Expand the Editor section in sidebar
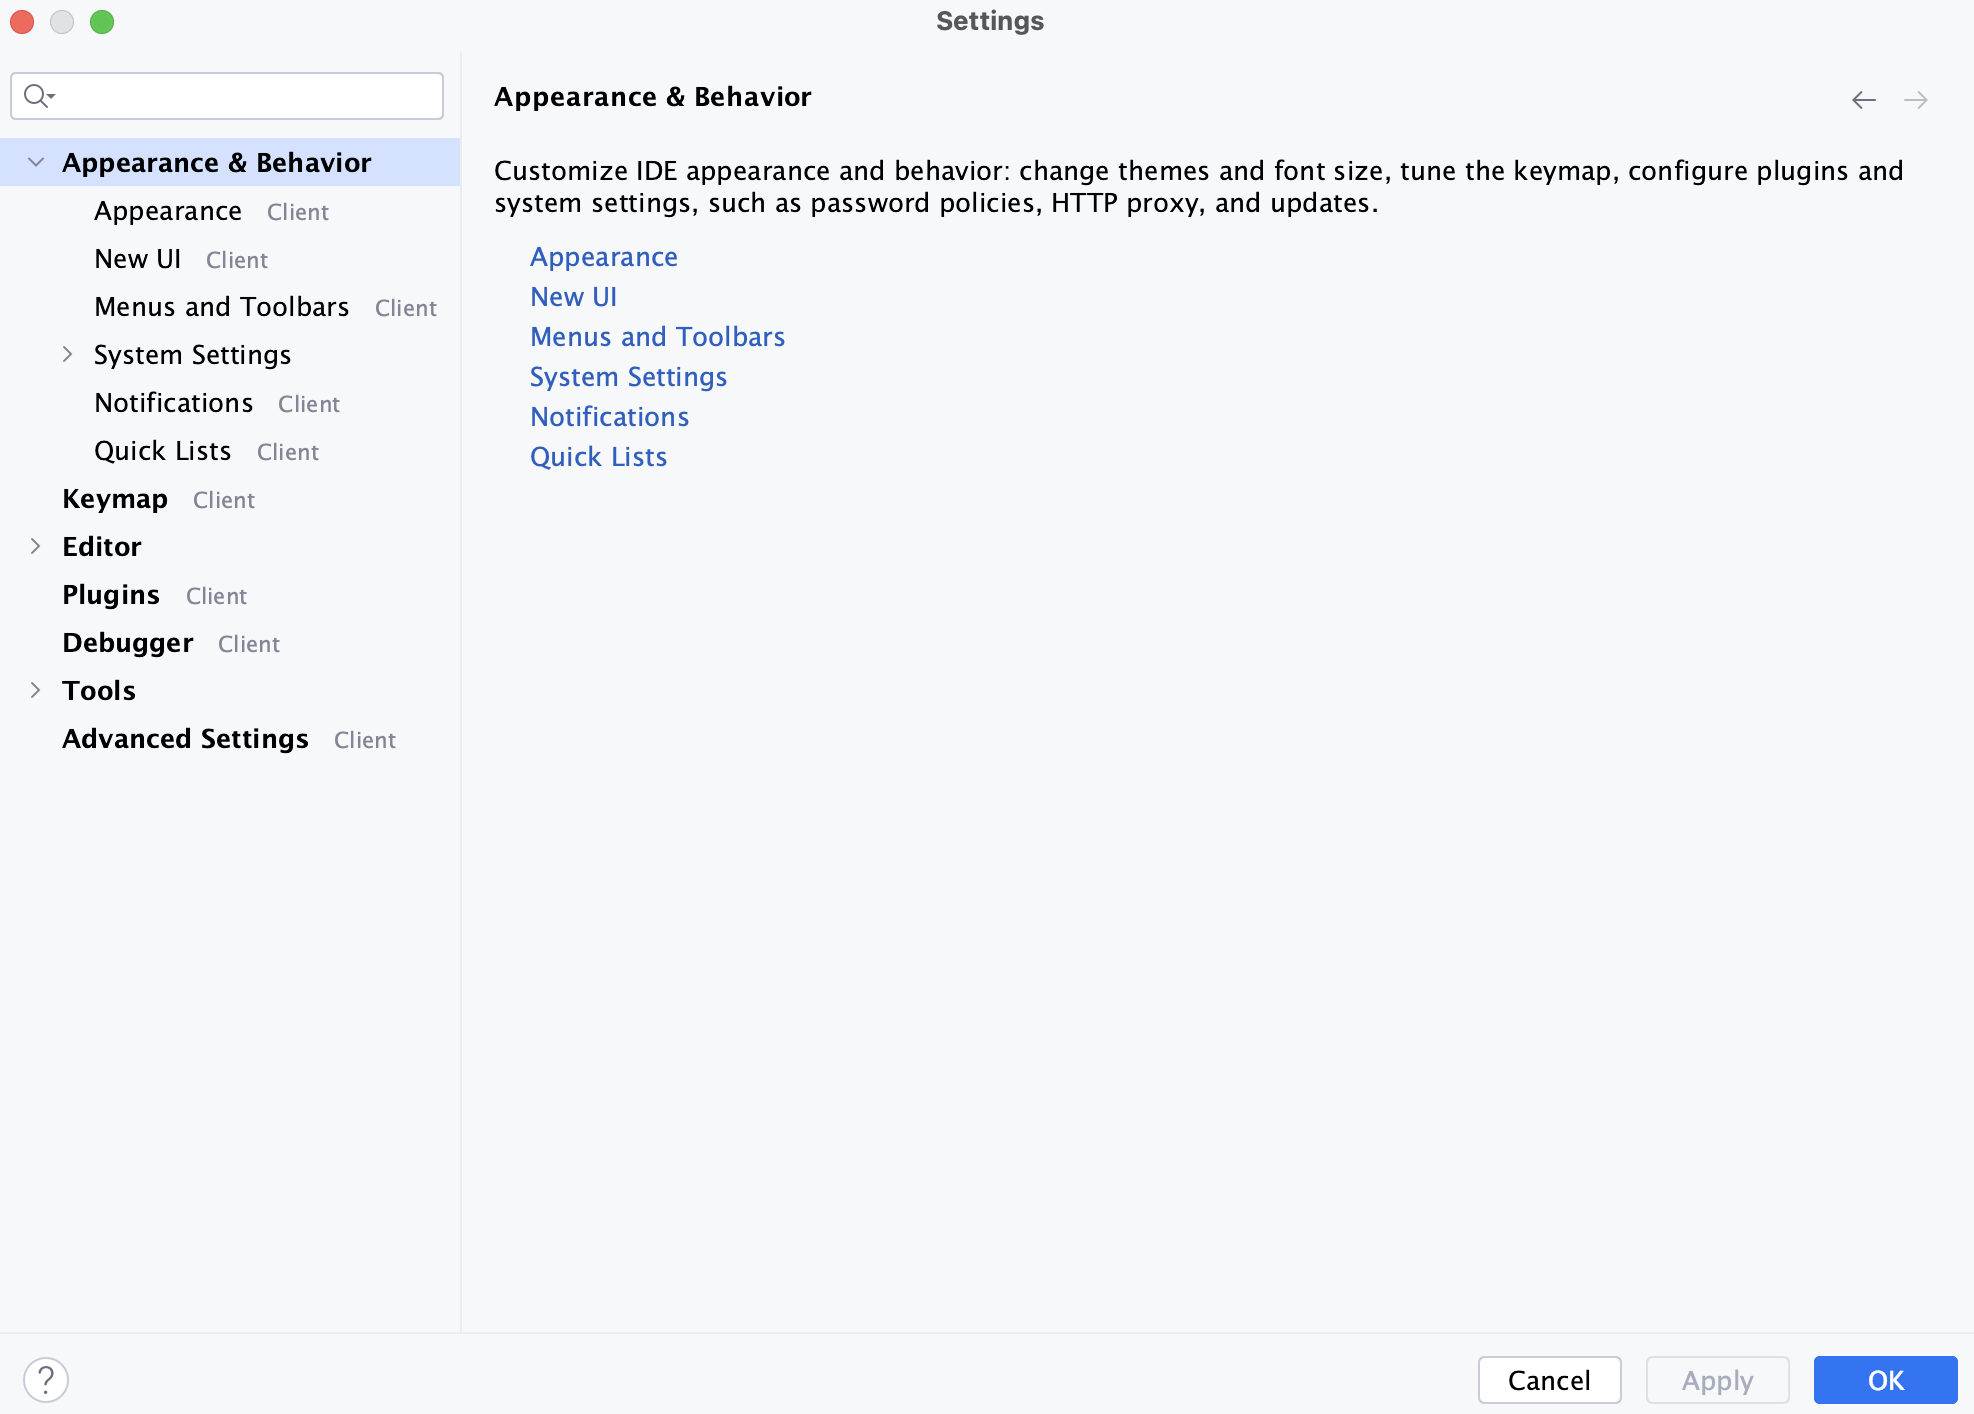This screenshot has height=1414, width=1974. tap(34, 546)
